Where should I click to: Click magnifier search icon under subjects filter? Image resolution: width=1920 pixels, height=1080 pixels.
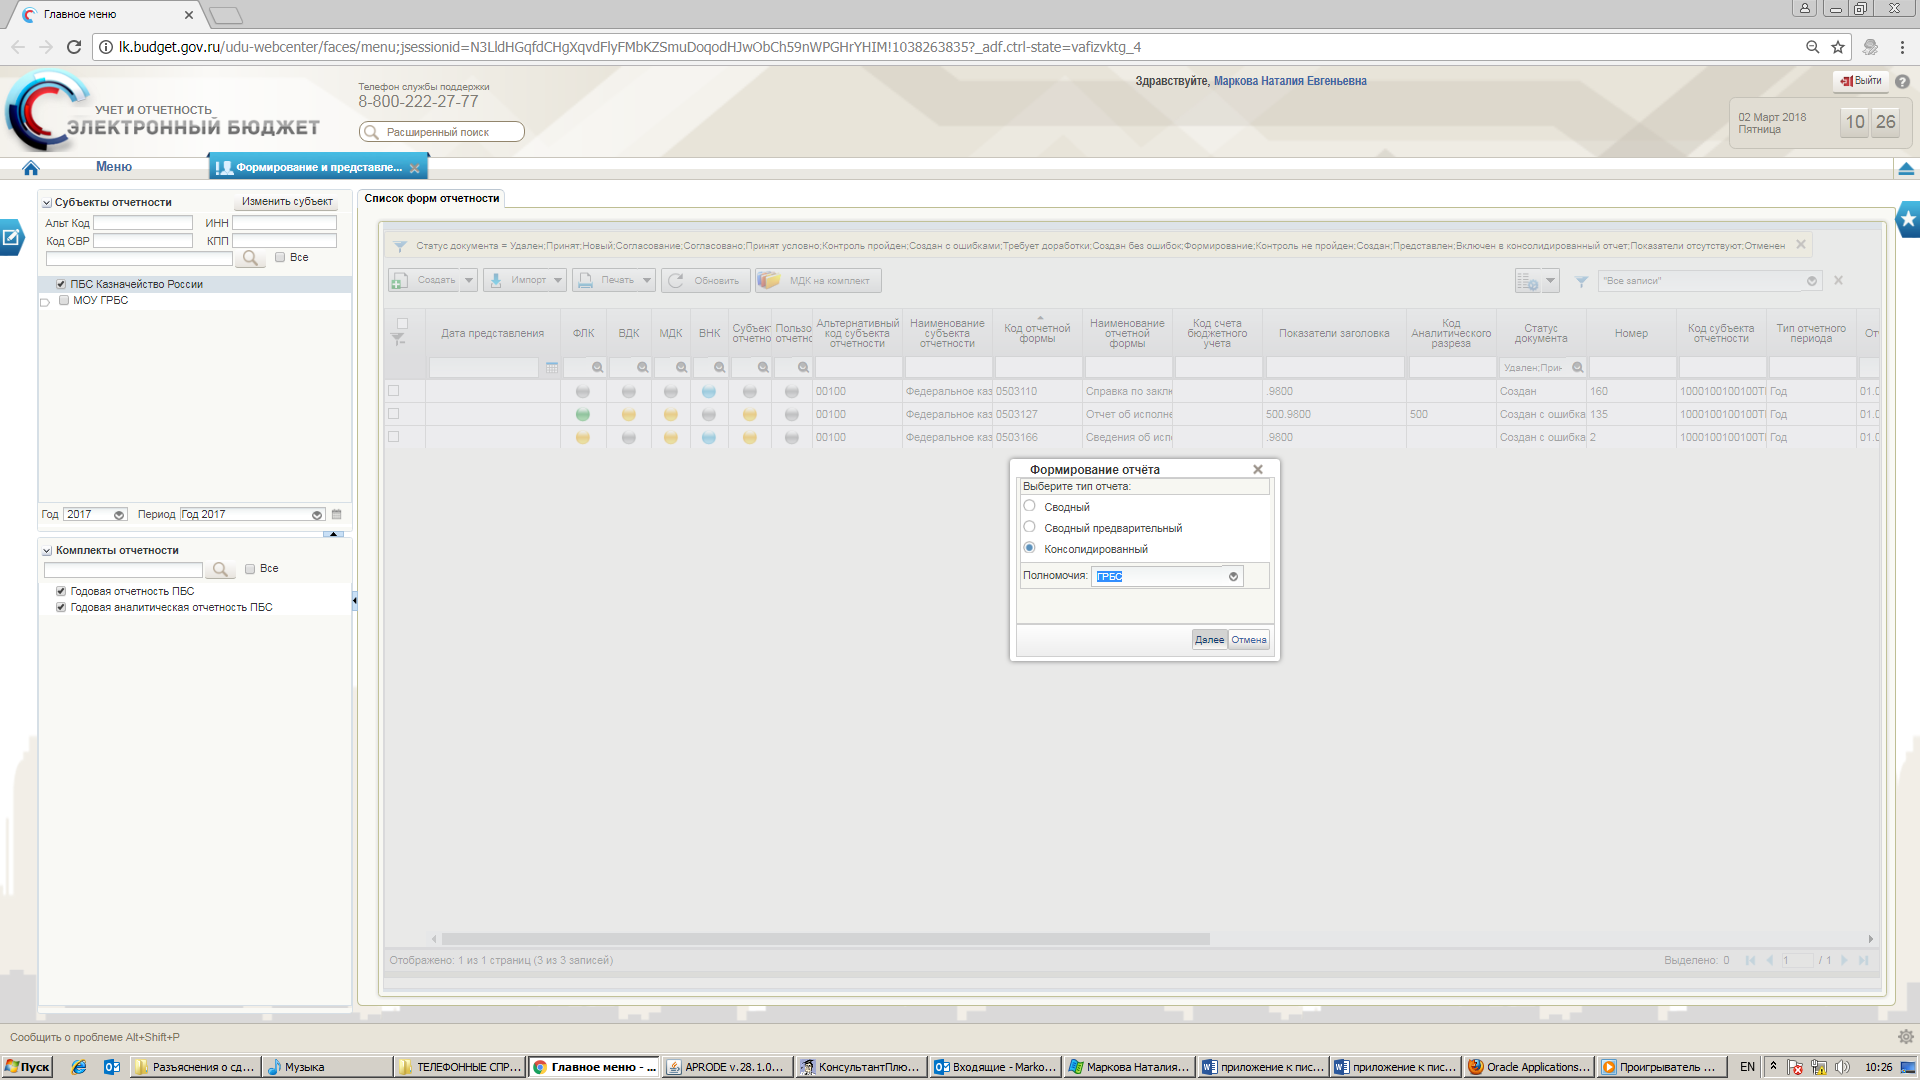(x=250, y=259)
